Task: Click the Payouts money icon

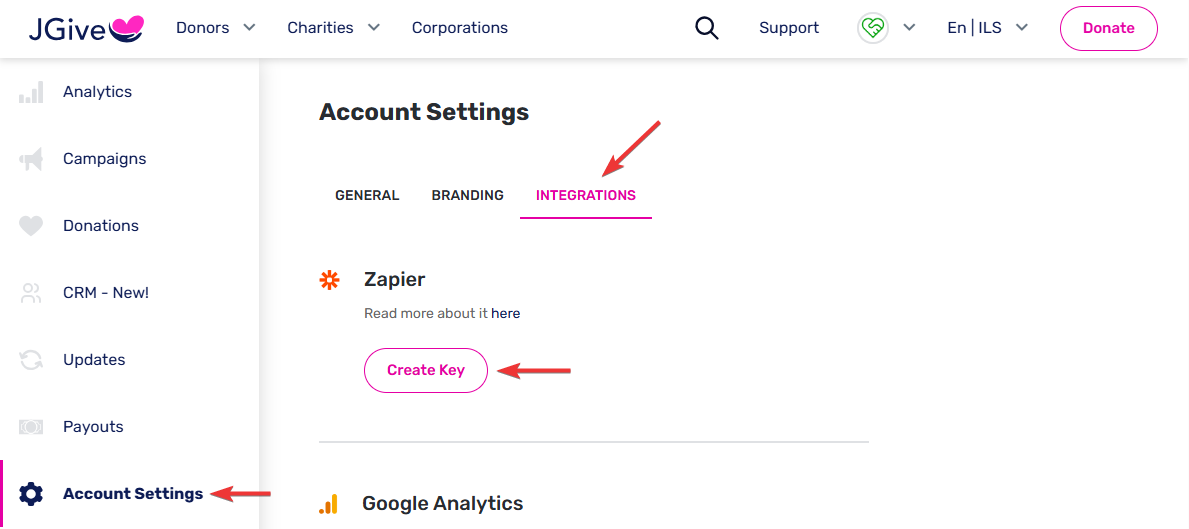Action: click(x=31, y=427)
